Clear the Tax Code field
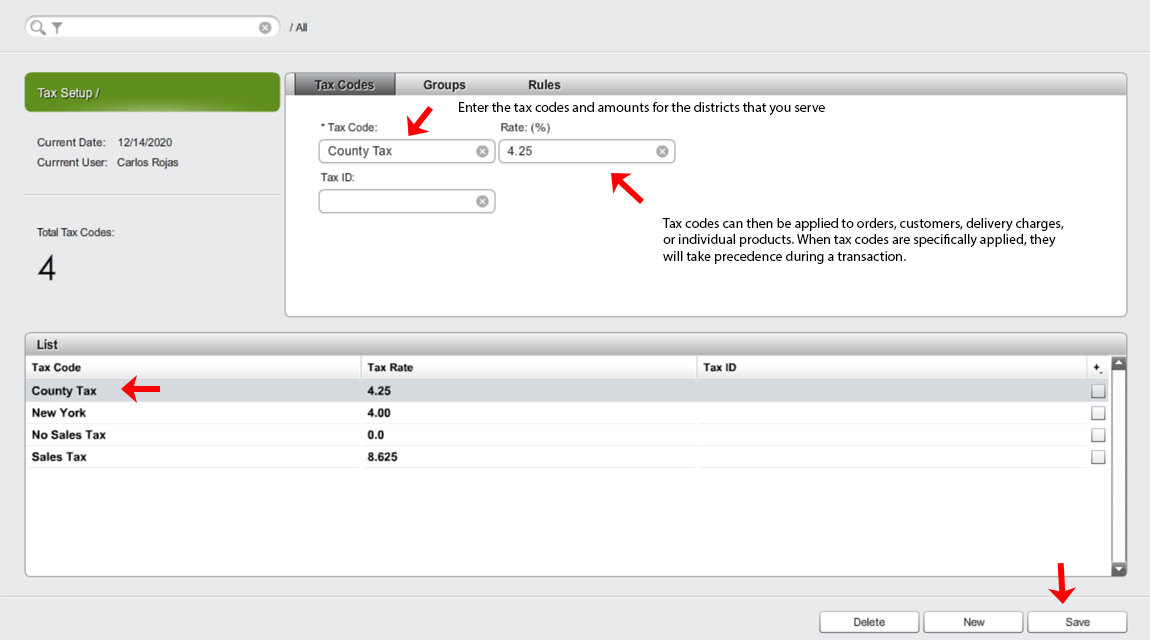Screen dimensions: 1150x640 (x=482, y=151)
